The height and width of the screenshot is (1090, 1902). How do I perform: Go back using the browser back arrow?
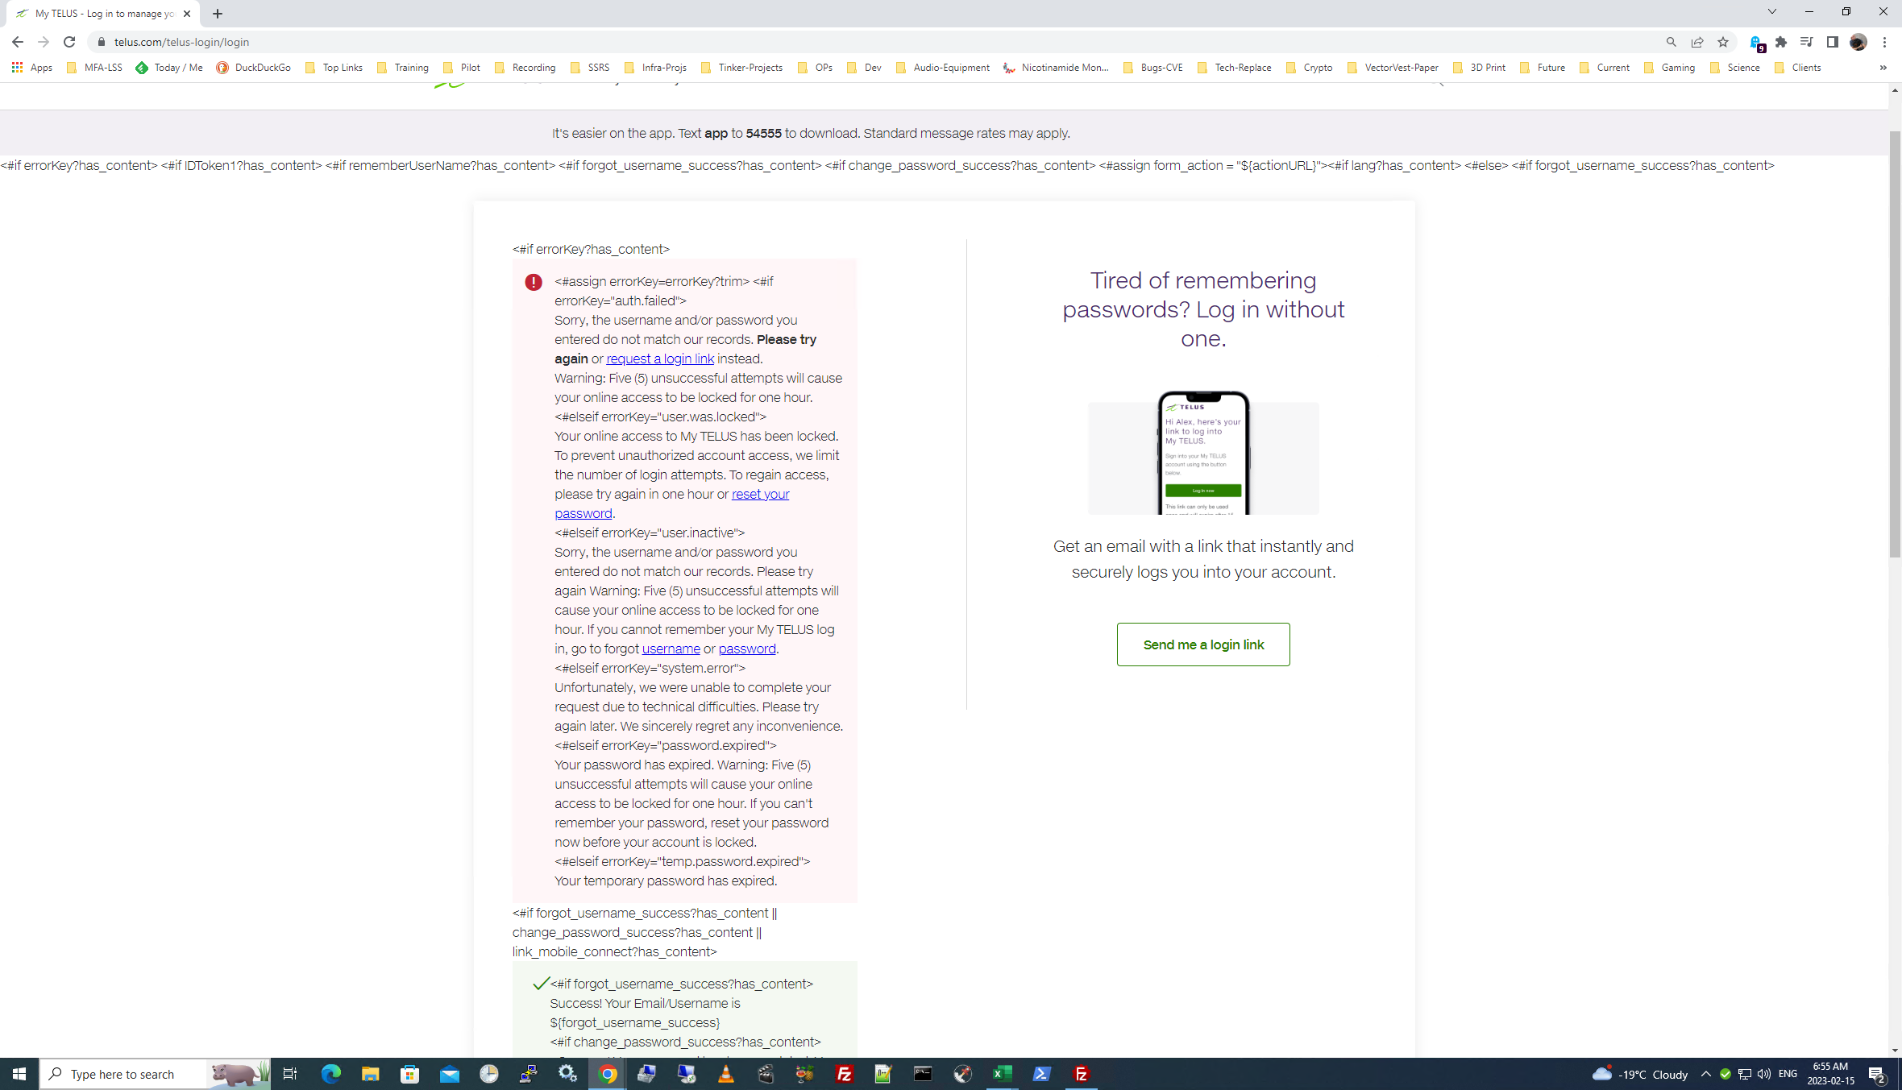(x=17, y=42)
